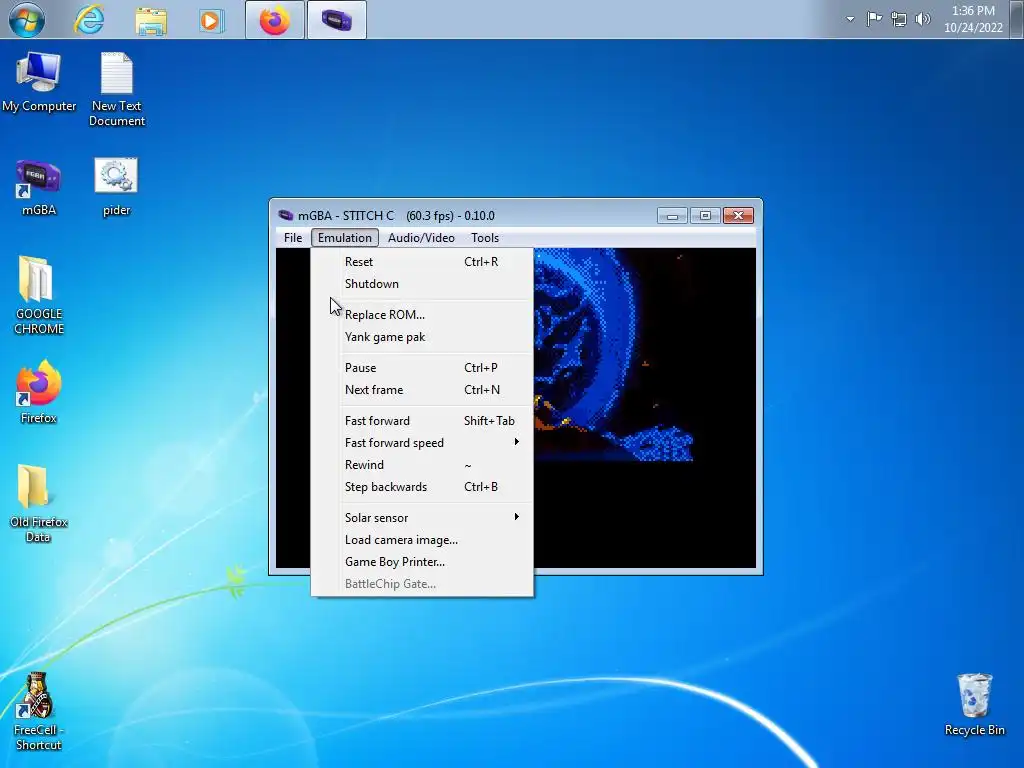Open Windows Explorer from the taskbar
The width and height of the screenshot is (1024, 768).
click(x=151, y=20)
